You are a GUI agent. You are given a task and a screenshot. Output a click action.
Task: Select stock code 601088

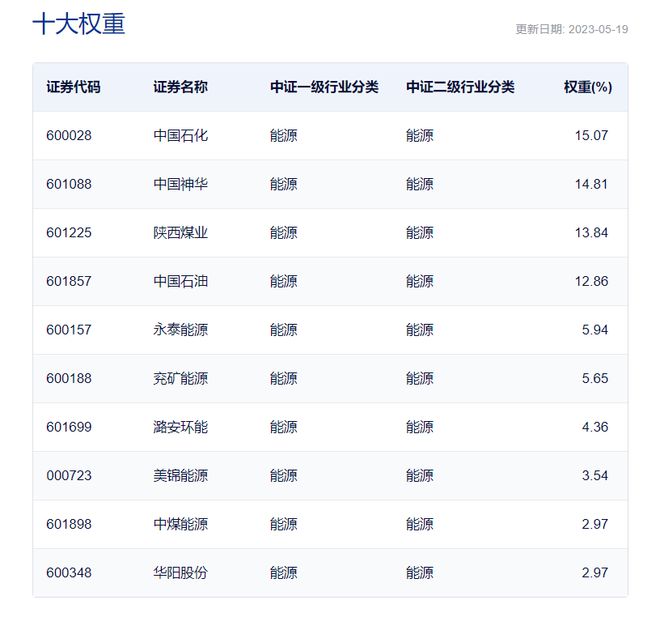click(x=69, y=184)
